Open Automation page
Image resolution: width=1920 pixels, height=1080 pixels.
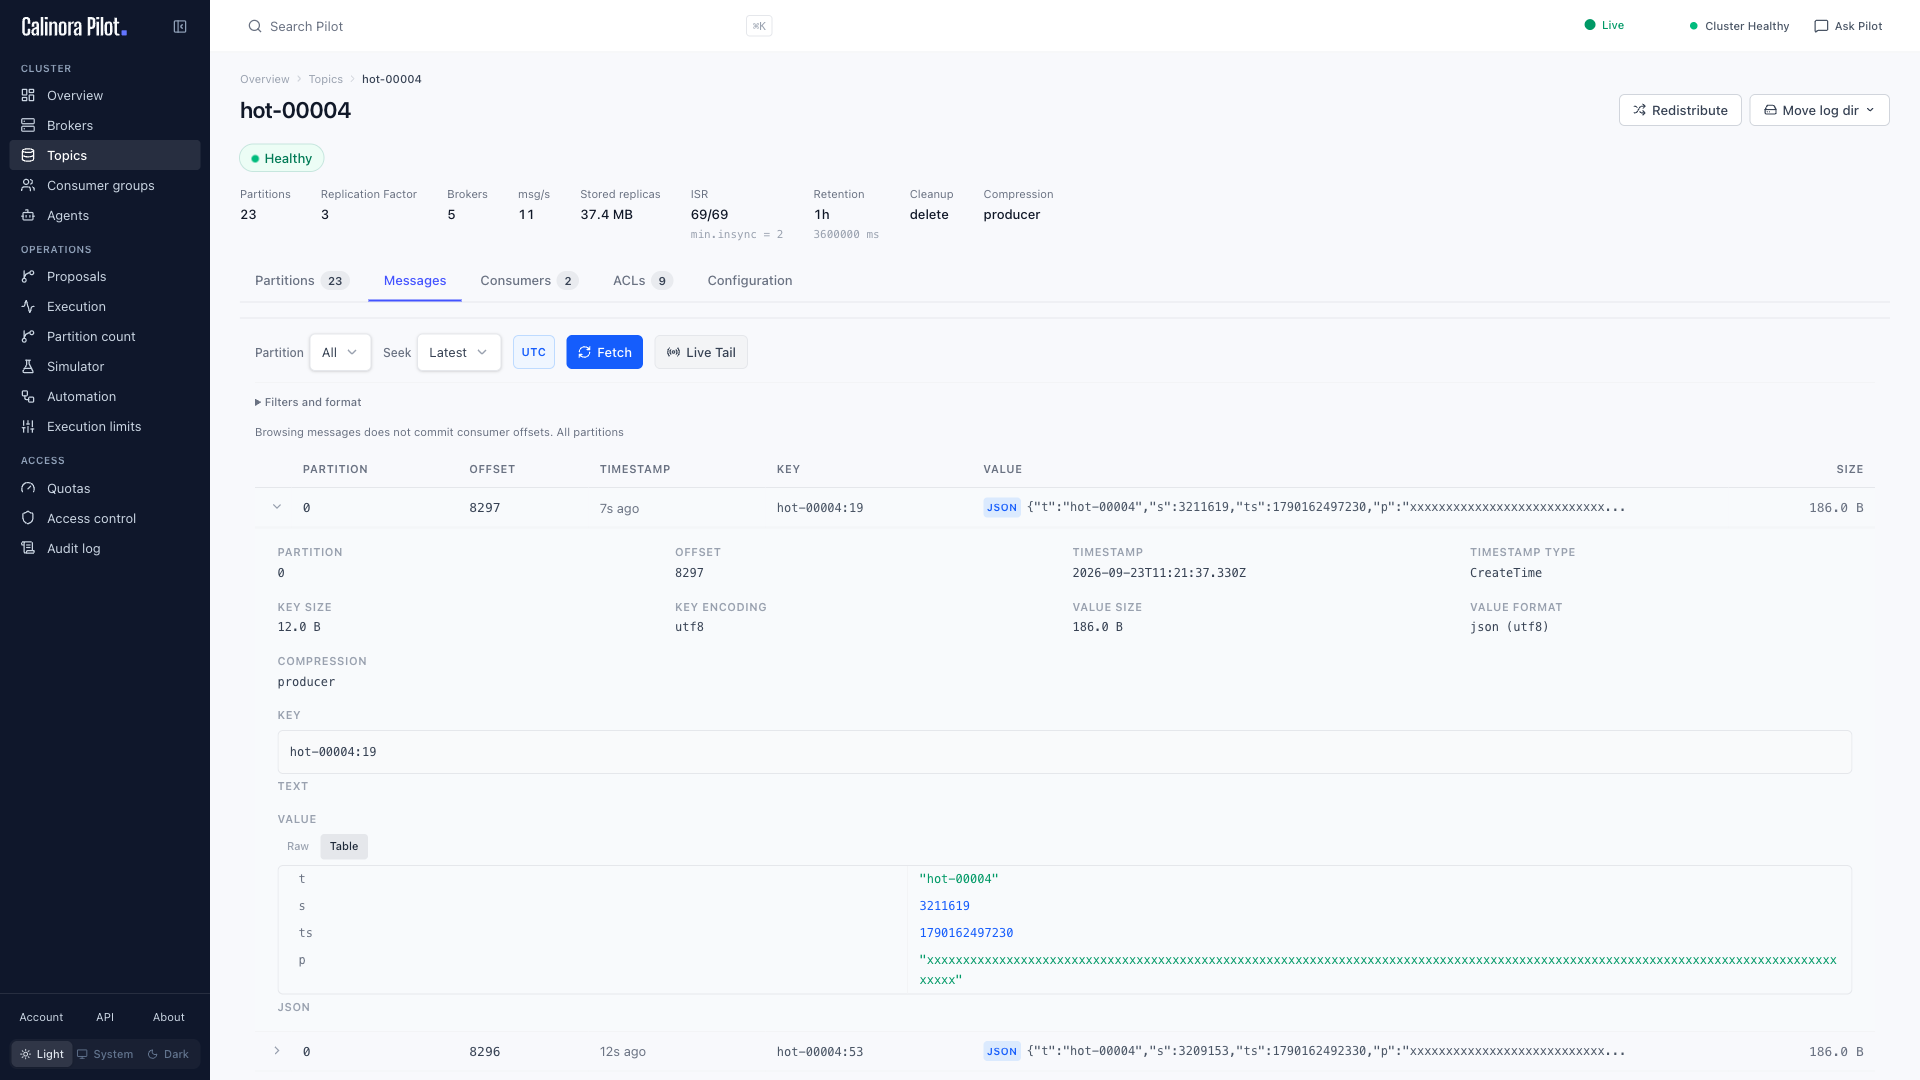(x=105, y=396)
